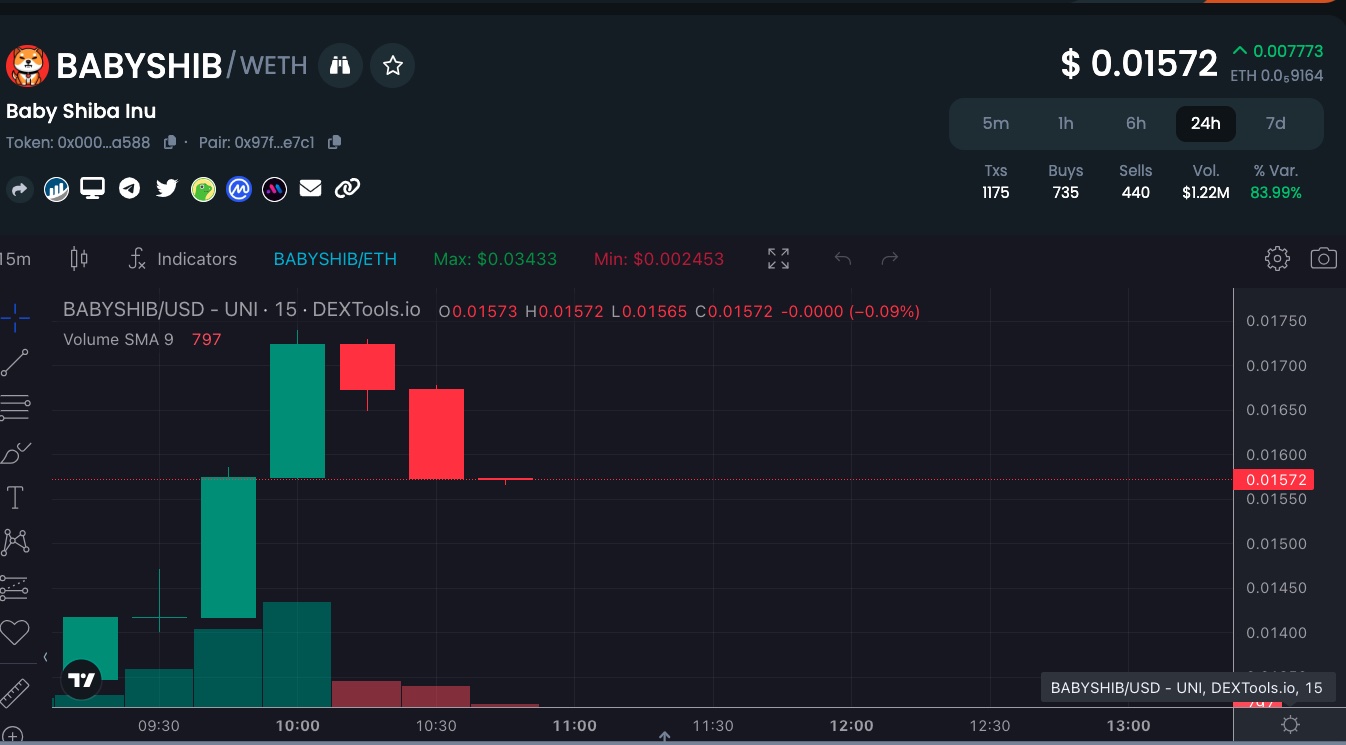Select the 5m timeframe tab
This screenshot has height=745, width=1346.
tap(995, 124)
